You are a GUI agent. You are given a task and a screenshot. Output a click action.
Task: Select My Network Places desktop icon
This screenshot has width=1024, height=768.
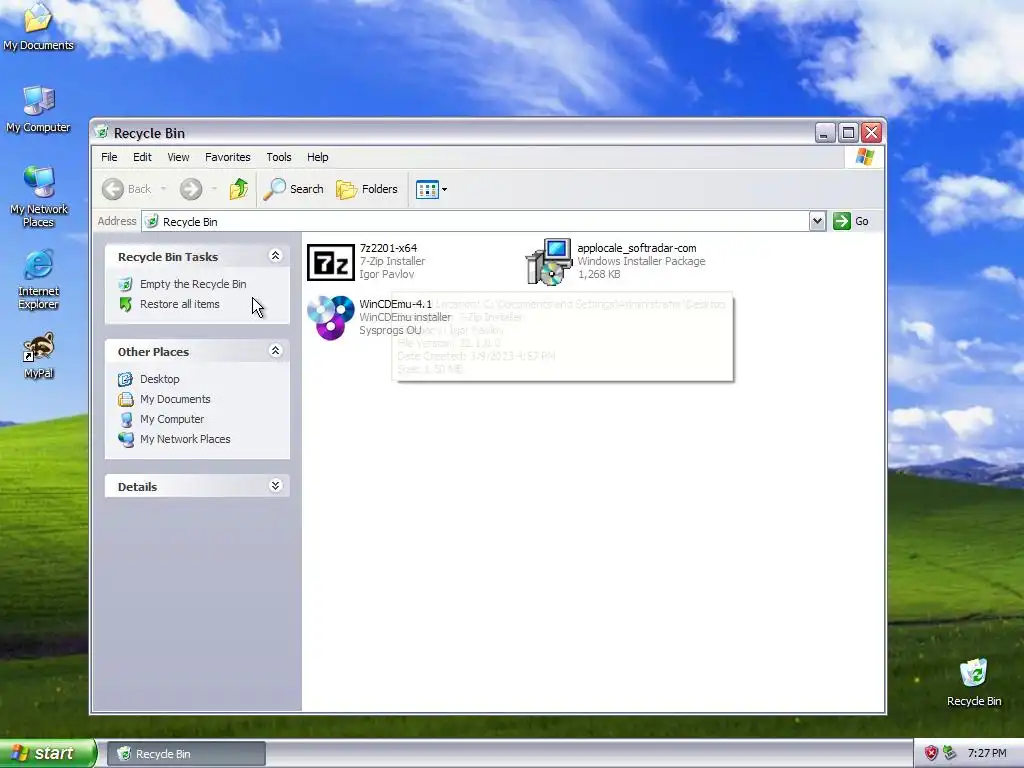(x=39, y=183)
